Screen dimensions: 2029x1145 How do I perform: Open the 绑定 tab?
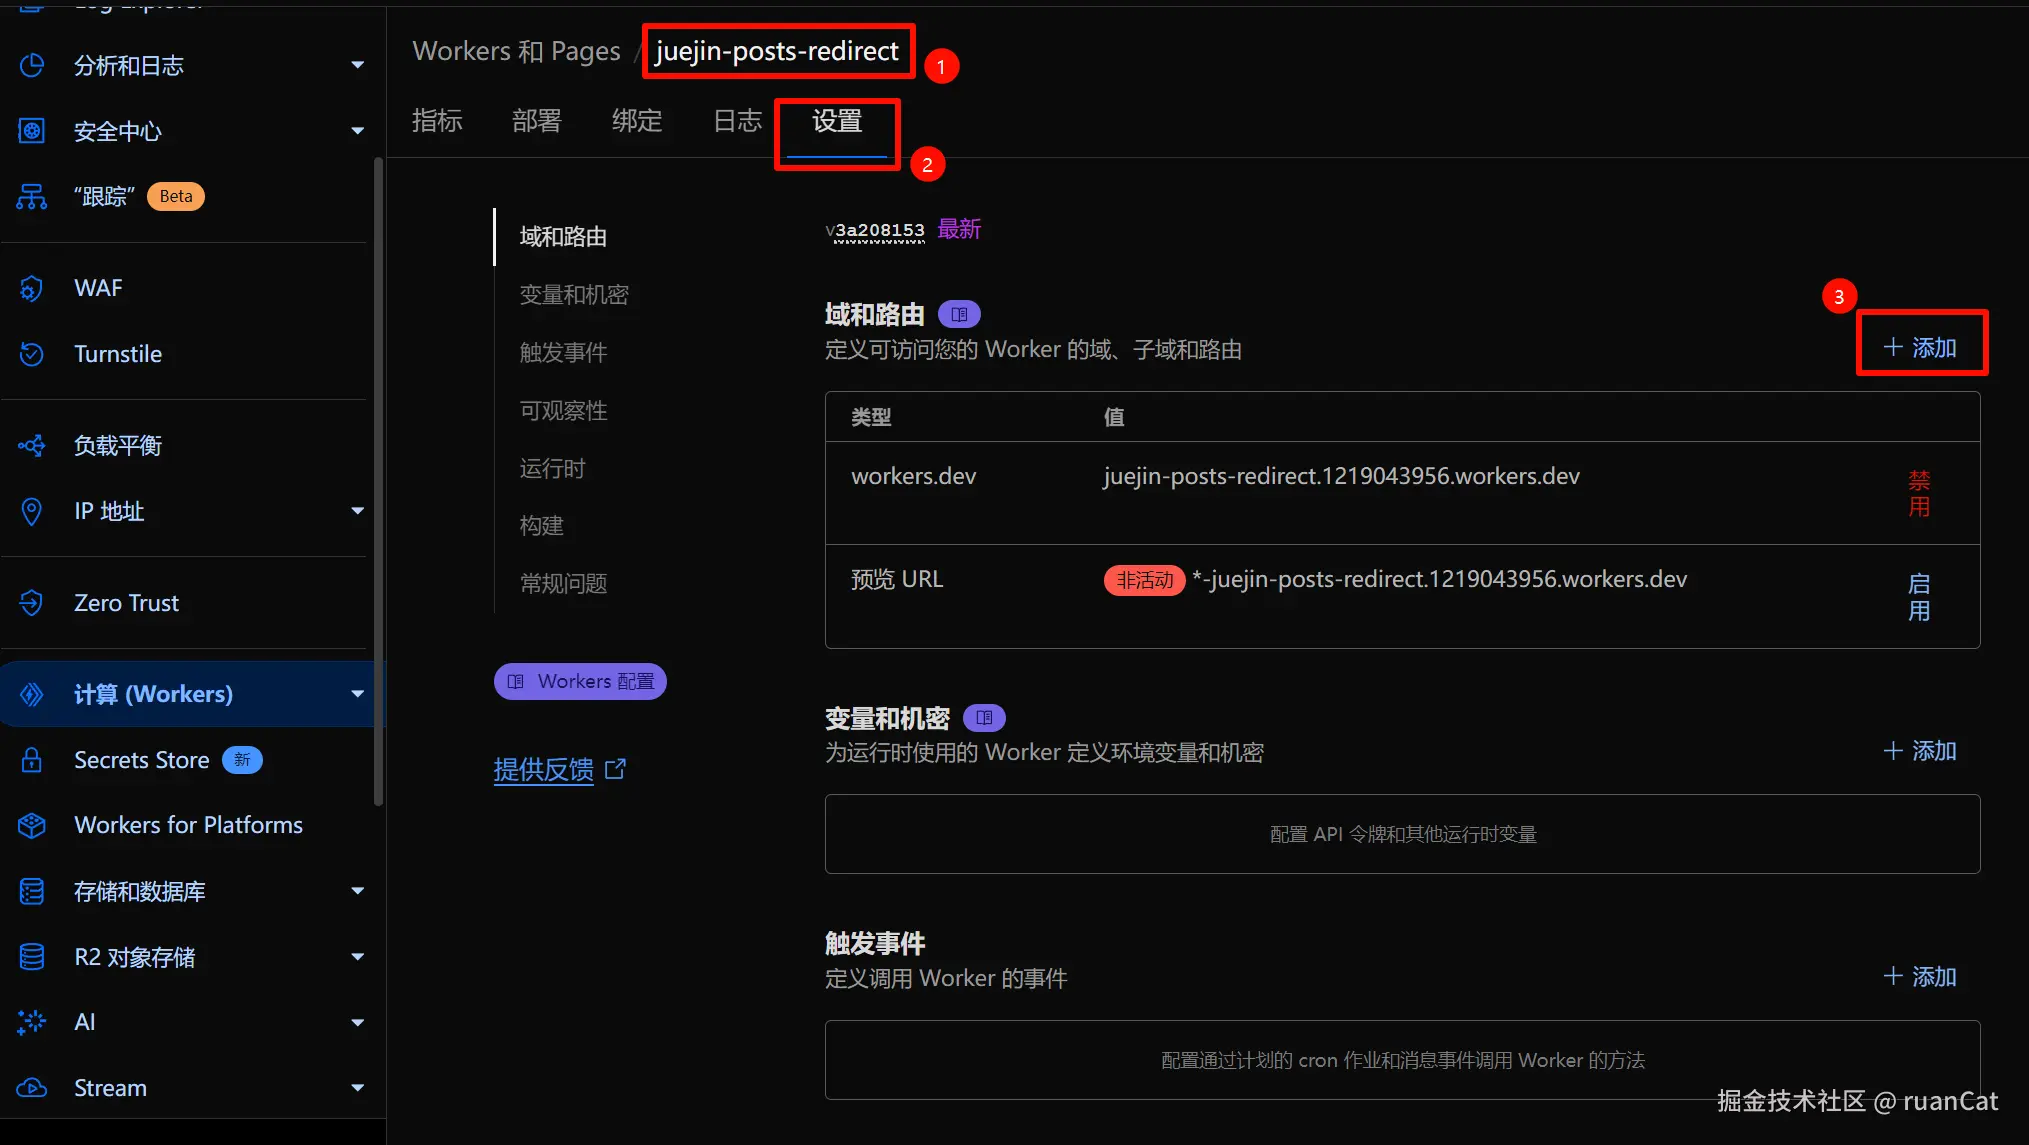point(637,121)
